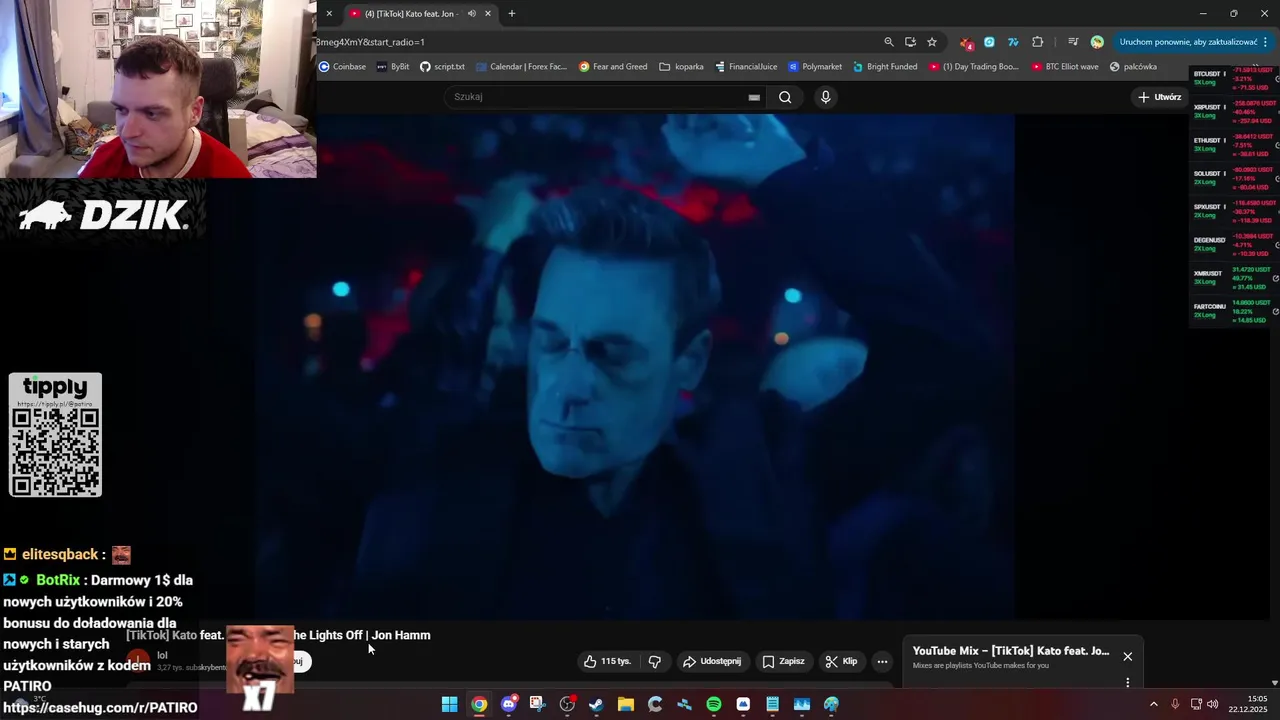1280x720 pixels.
Task: Open Chrome from the taskbar
Action: point(479,704)
